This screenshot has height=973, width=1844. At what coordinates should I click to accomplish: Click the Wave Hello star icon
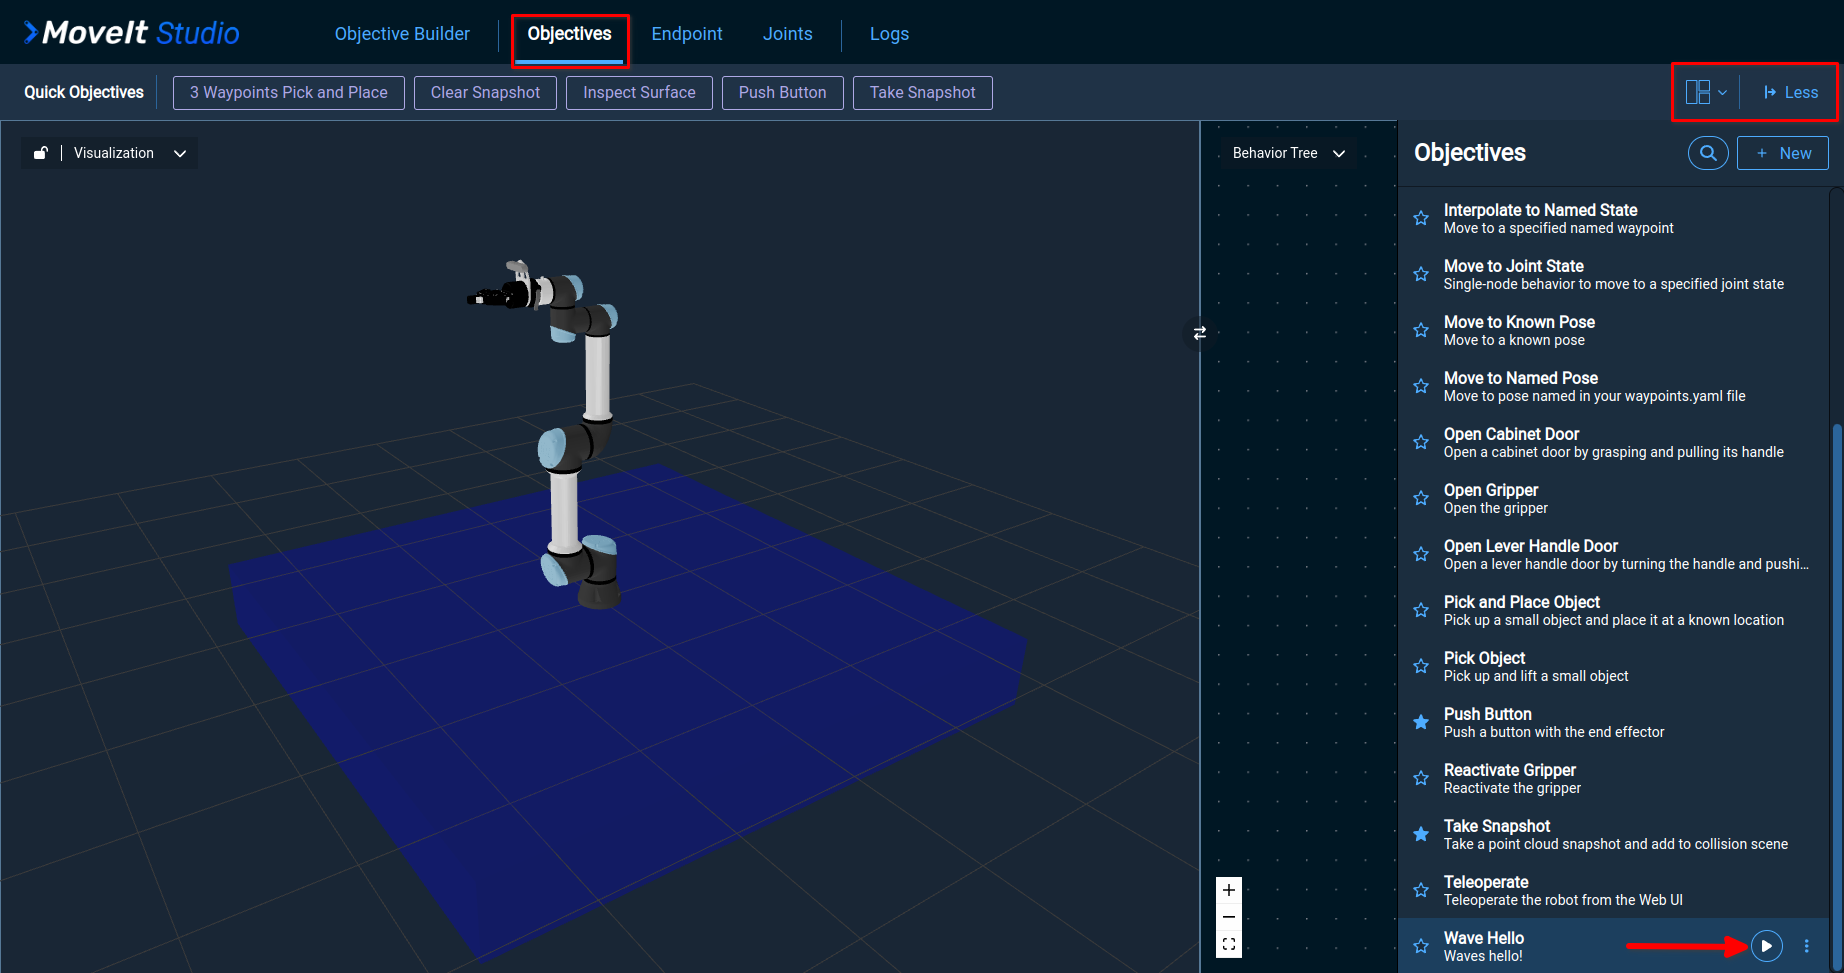click(x=1421, y=946)
